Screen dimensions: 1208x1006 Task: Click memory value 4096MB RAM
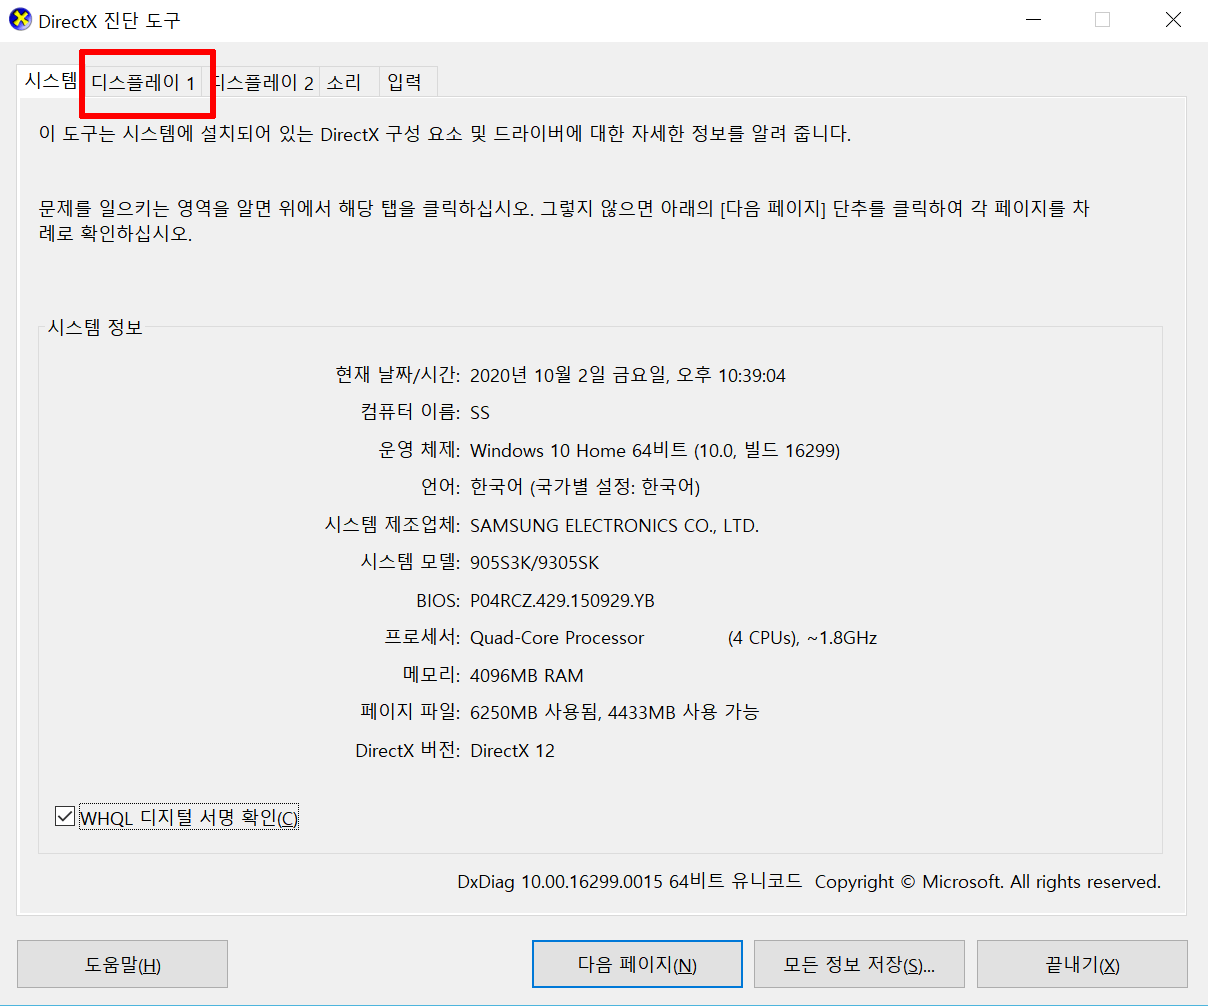(x=526, y=676)
